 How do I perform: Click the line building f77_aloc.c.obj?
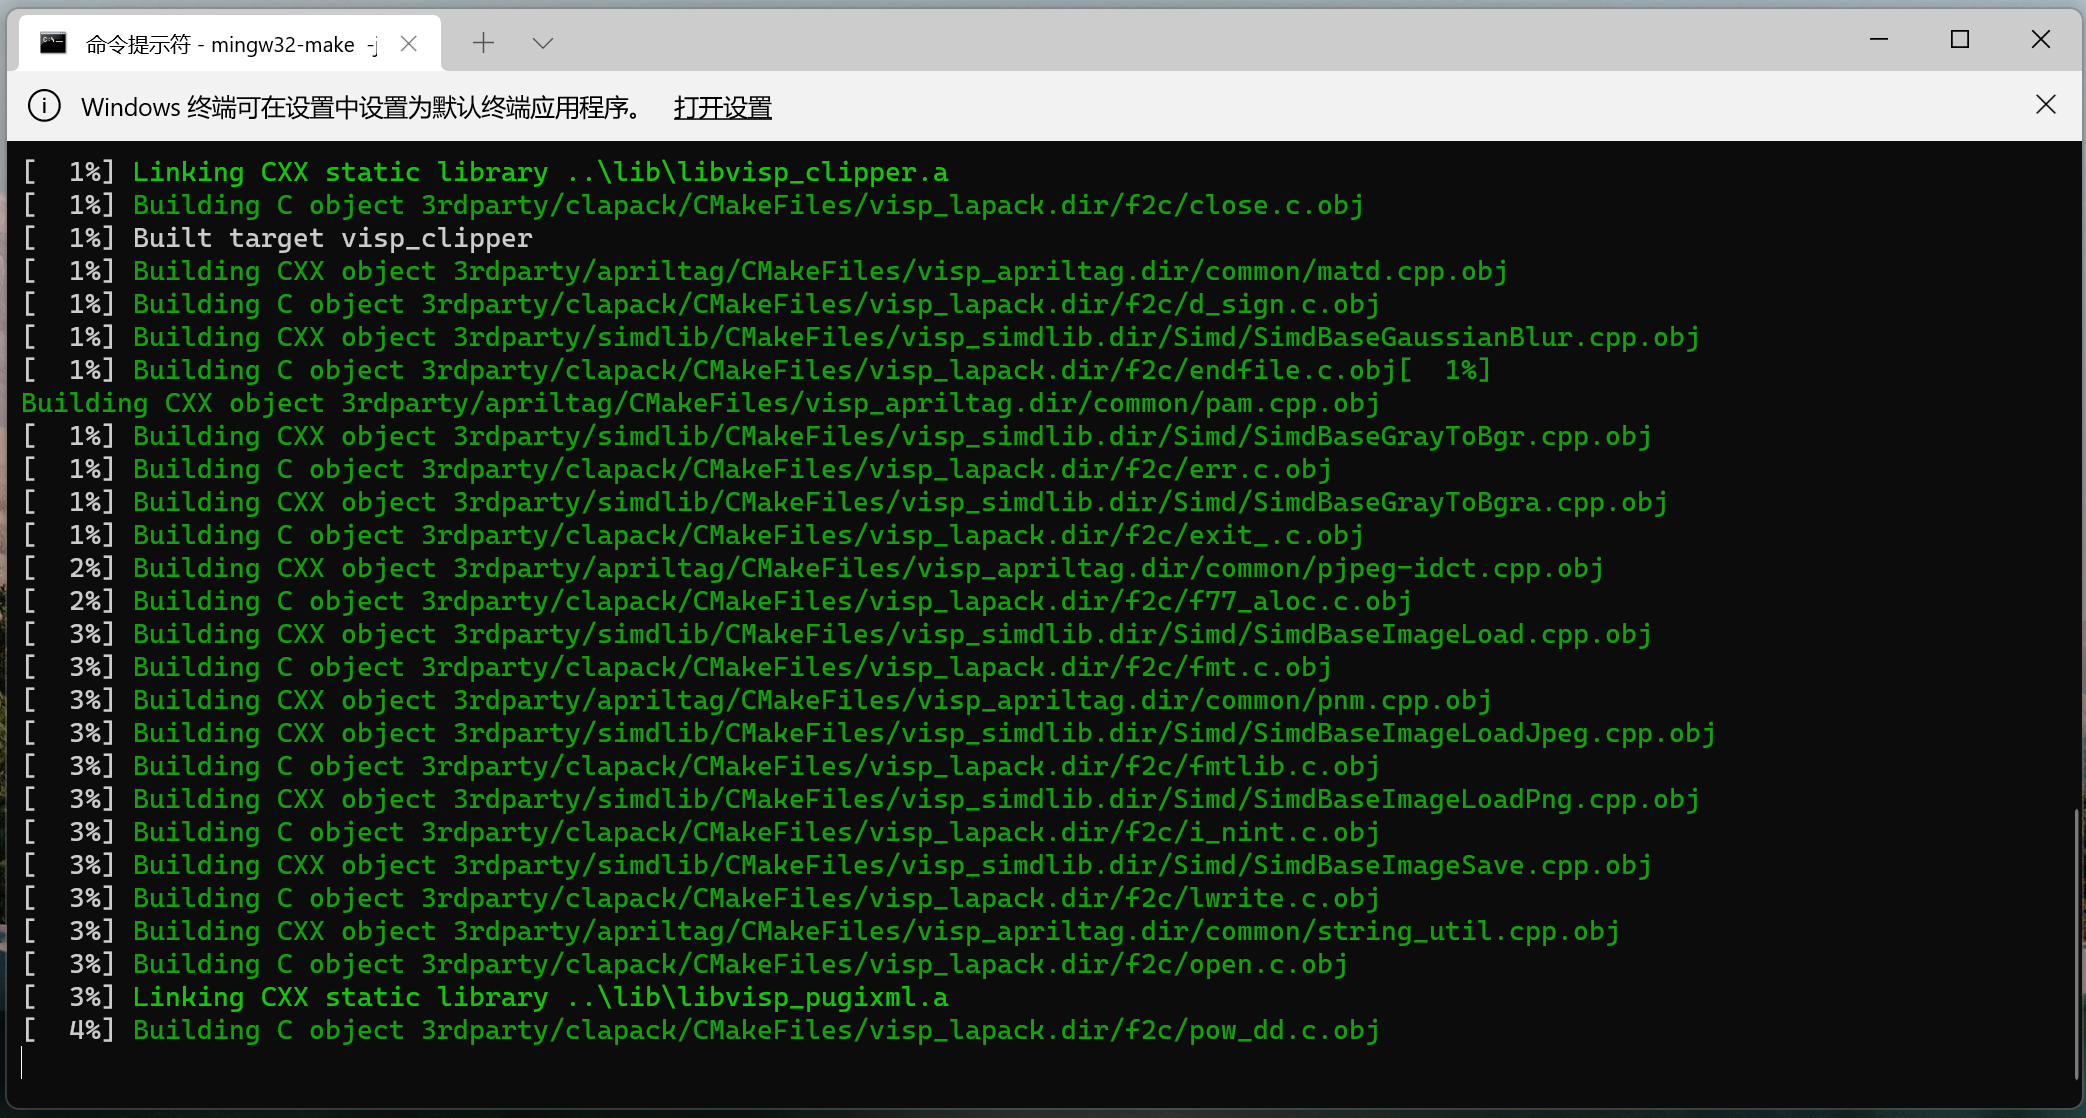point(717,601)
